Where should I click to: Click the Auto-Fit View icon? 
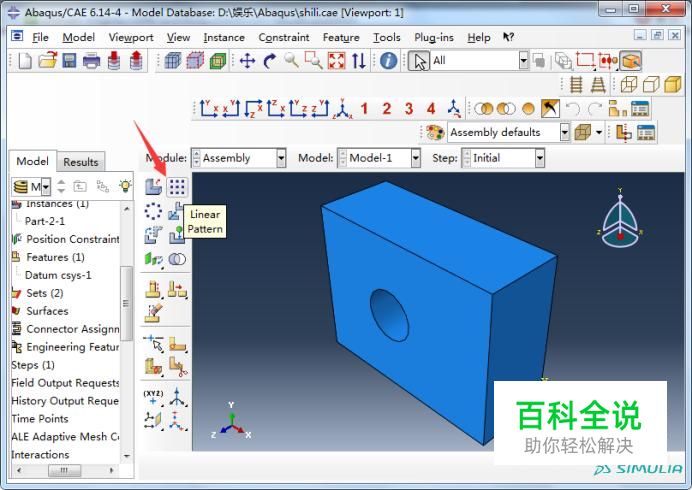(336, 61)
